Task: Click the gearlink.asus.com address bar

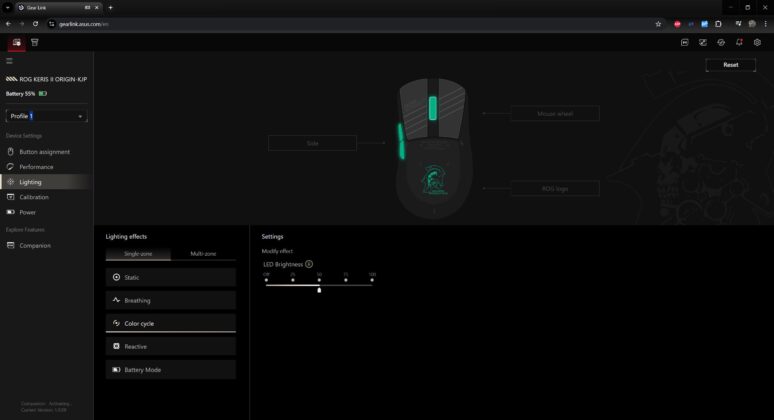Action: (353, 24)
